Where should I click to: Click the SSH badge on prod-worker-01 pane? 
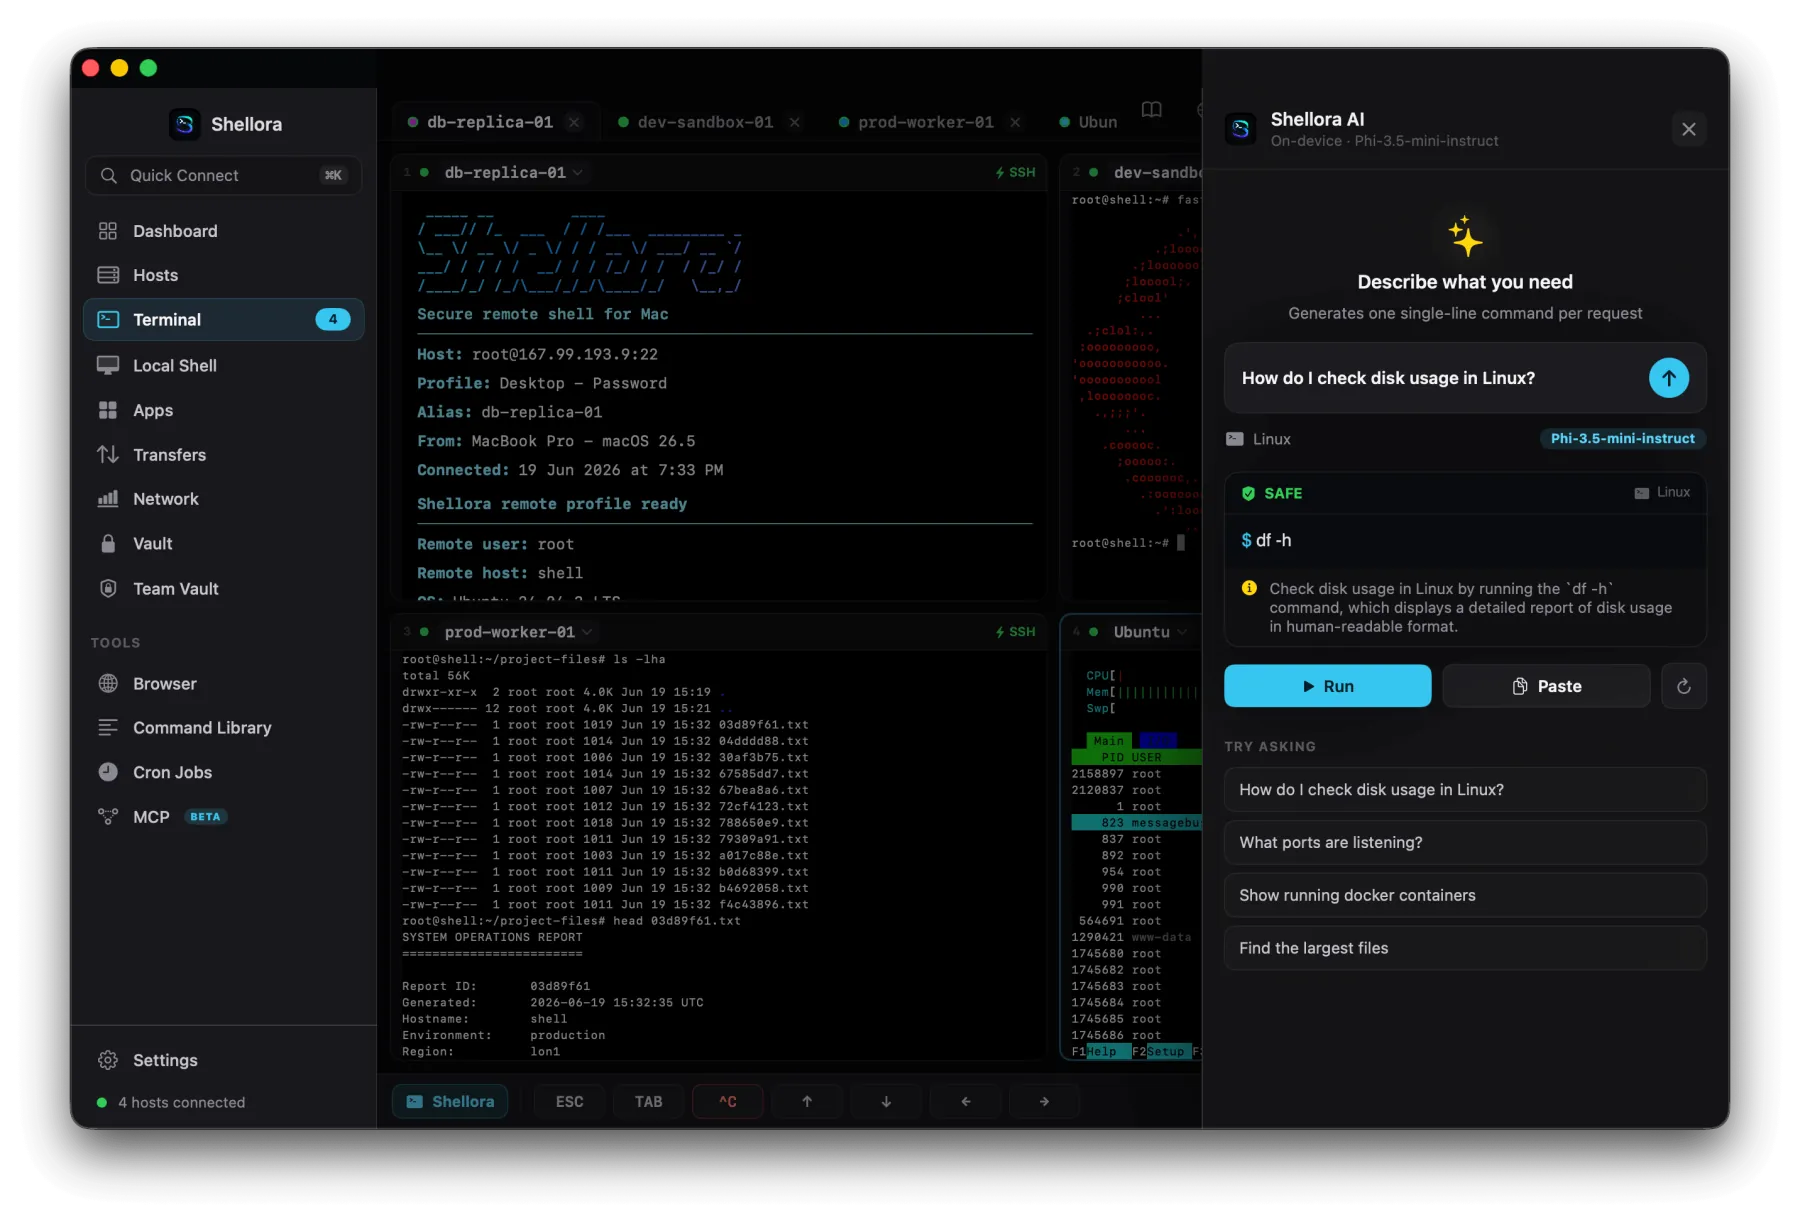tap(1016, 632)
